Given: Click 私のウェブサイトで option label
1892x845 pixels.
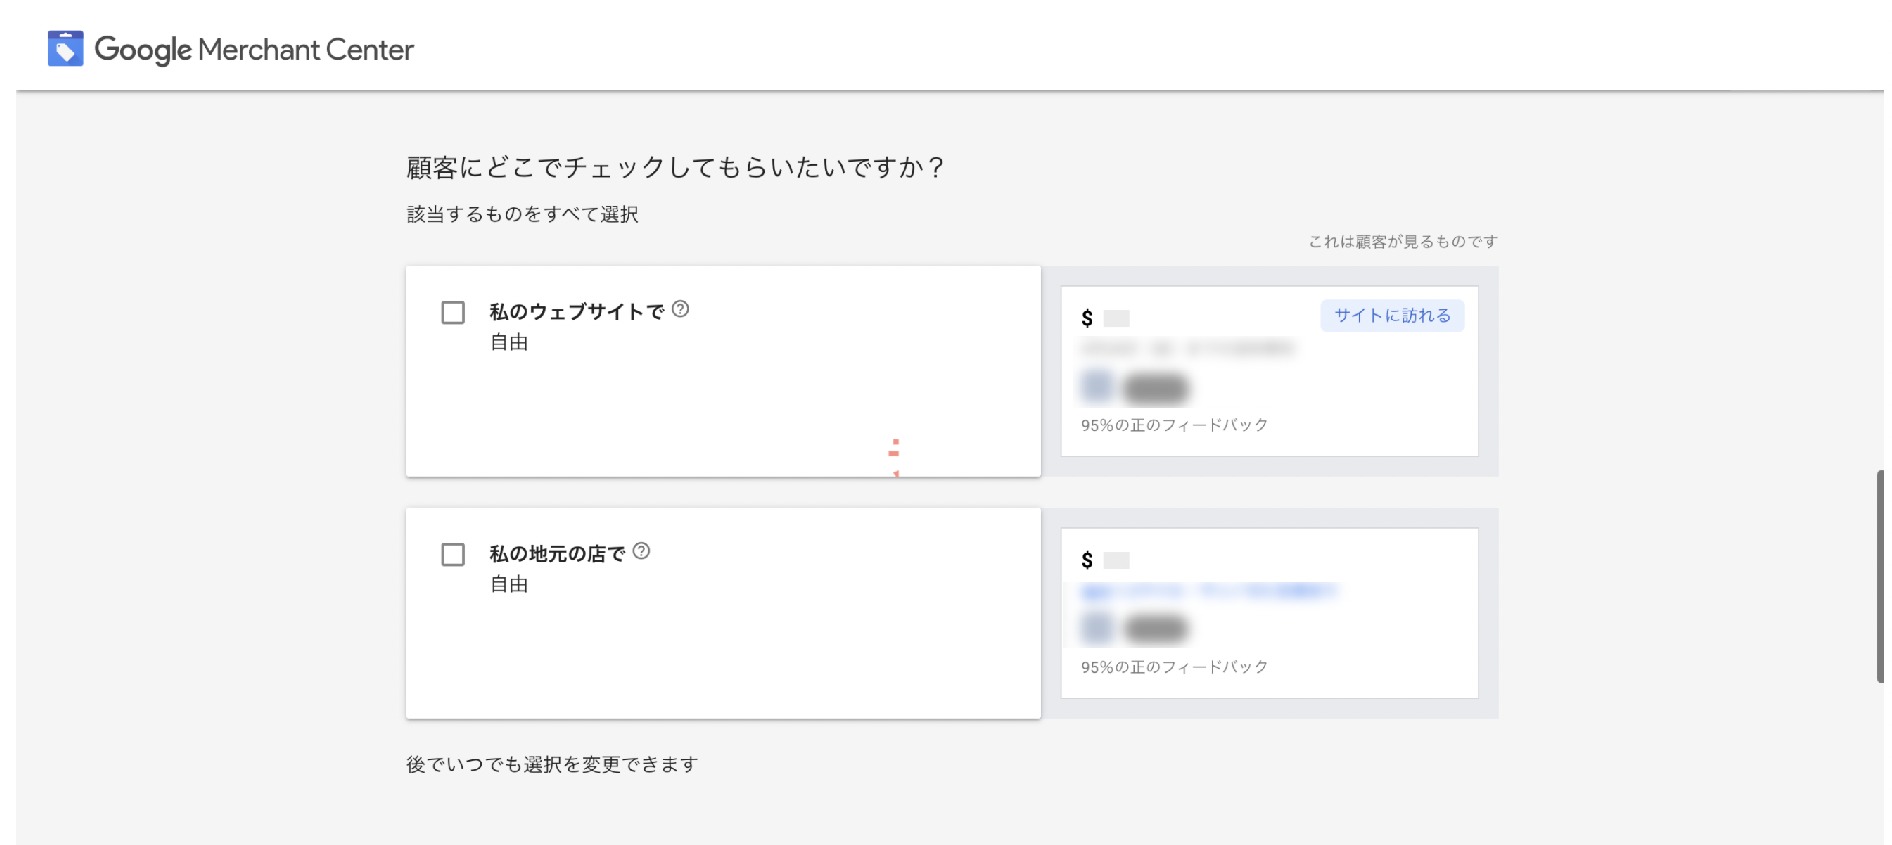Looking at the screenshot, I should pyautogui.click(x=576, y=312).
